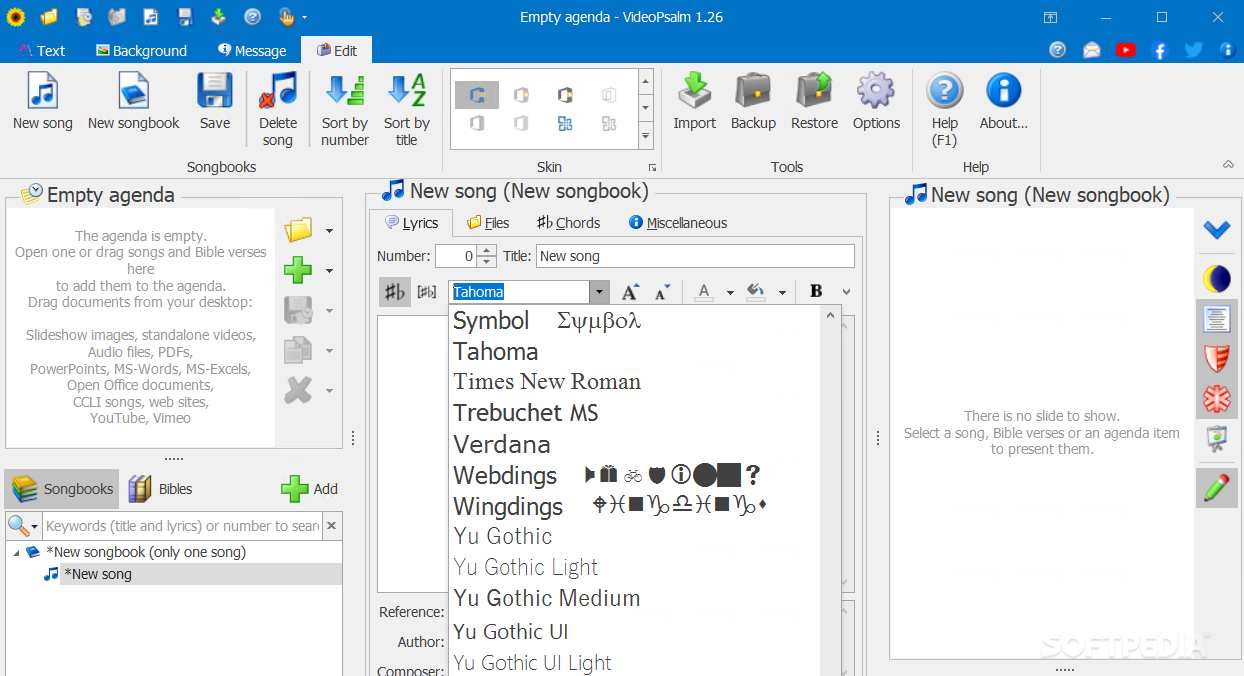This screenshot has height=676, width=1244.
Task: Click the hand touch-mode icon in the title bar
Action: [x=286, y=17]
